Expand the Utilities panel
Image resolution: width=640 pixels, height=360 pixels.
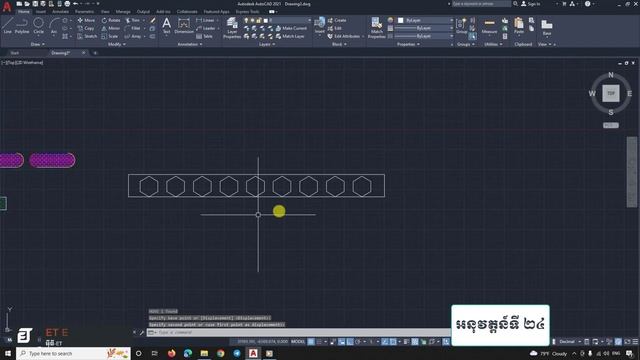(493, 44)
